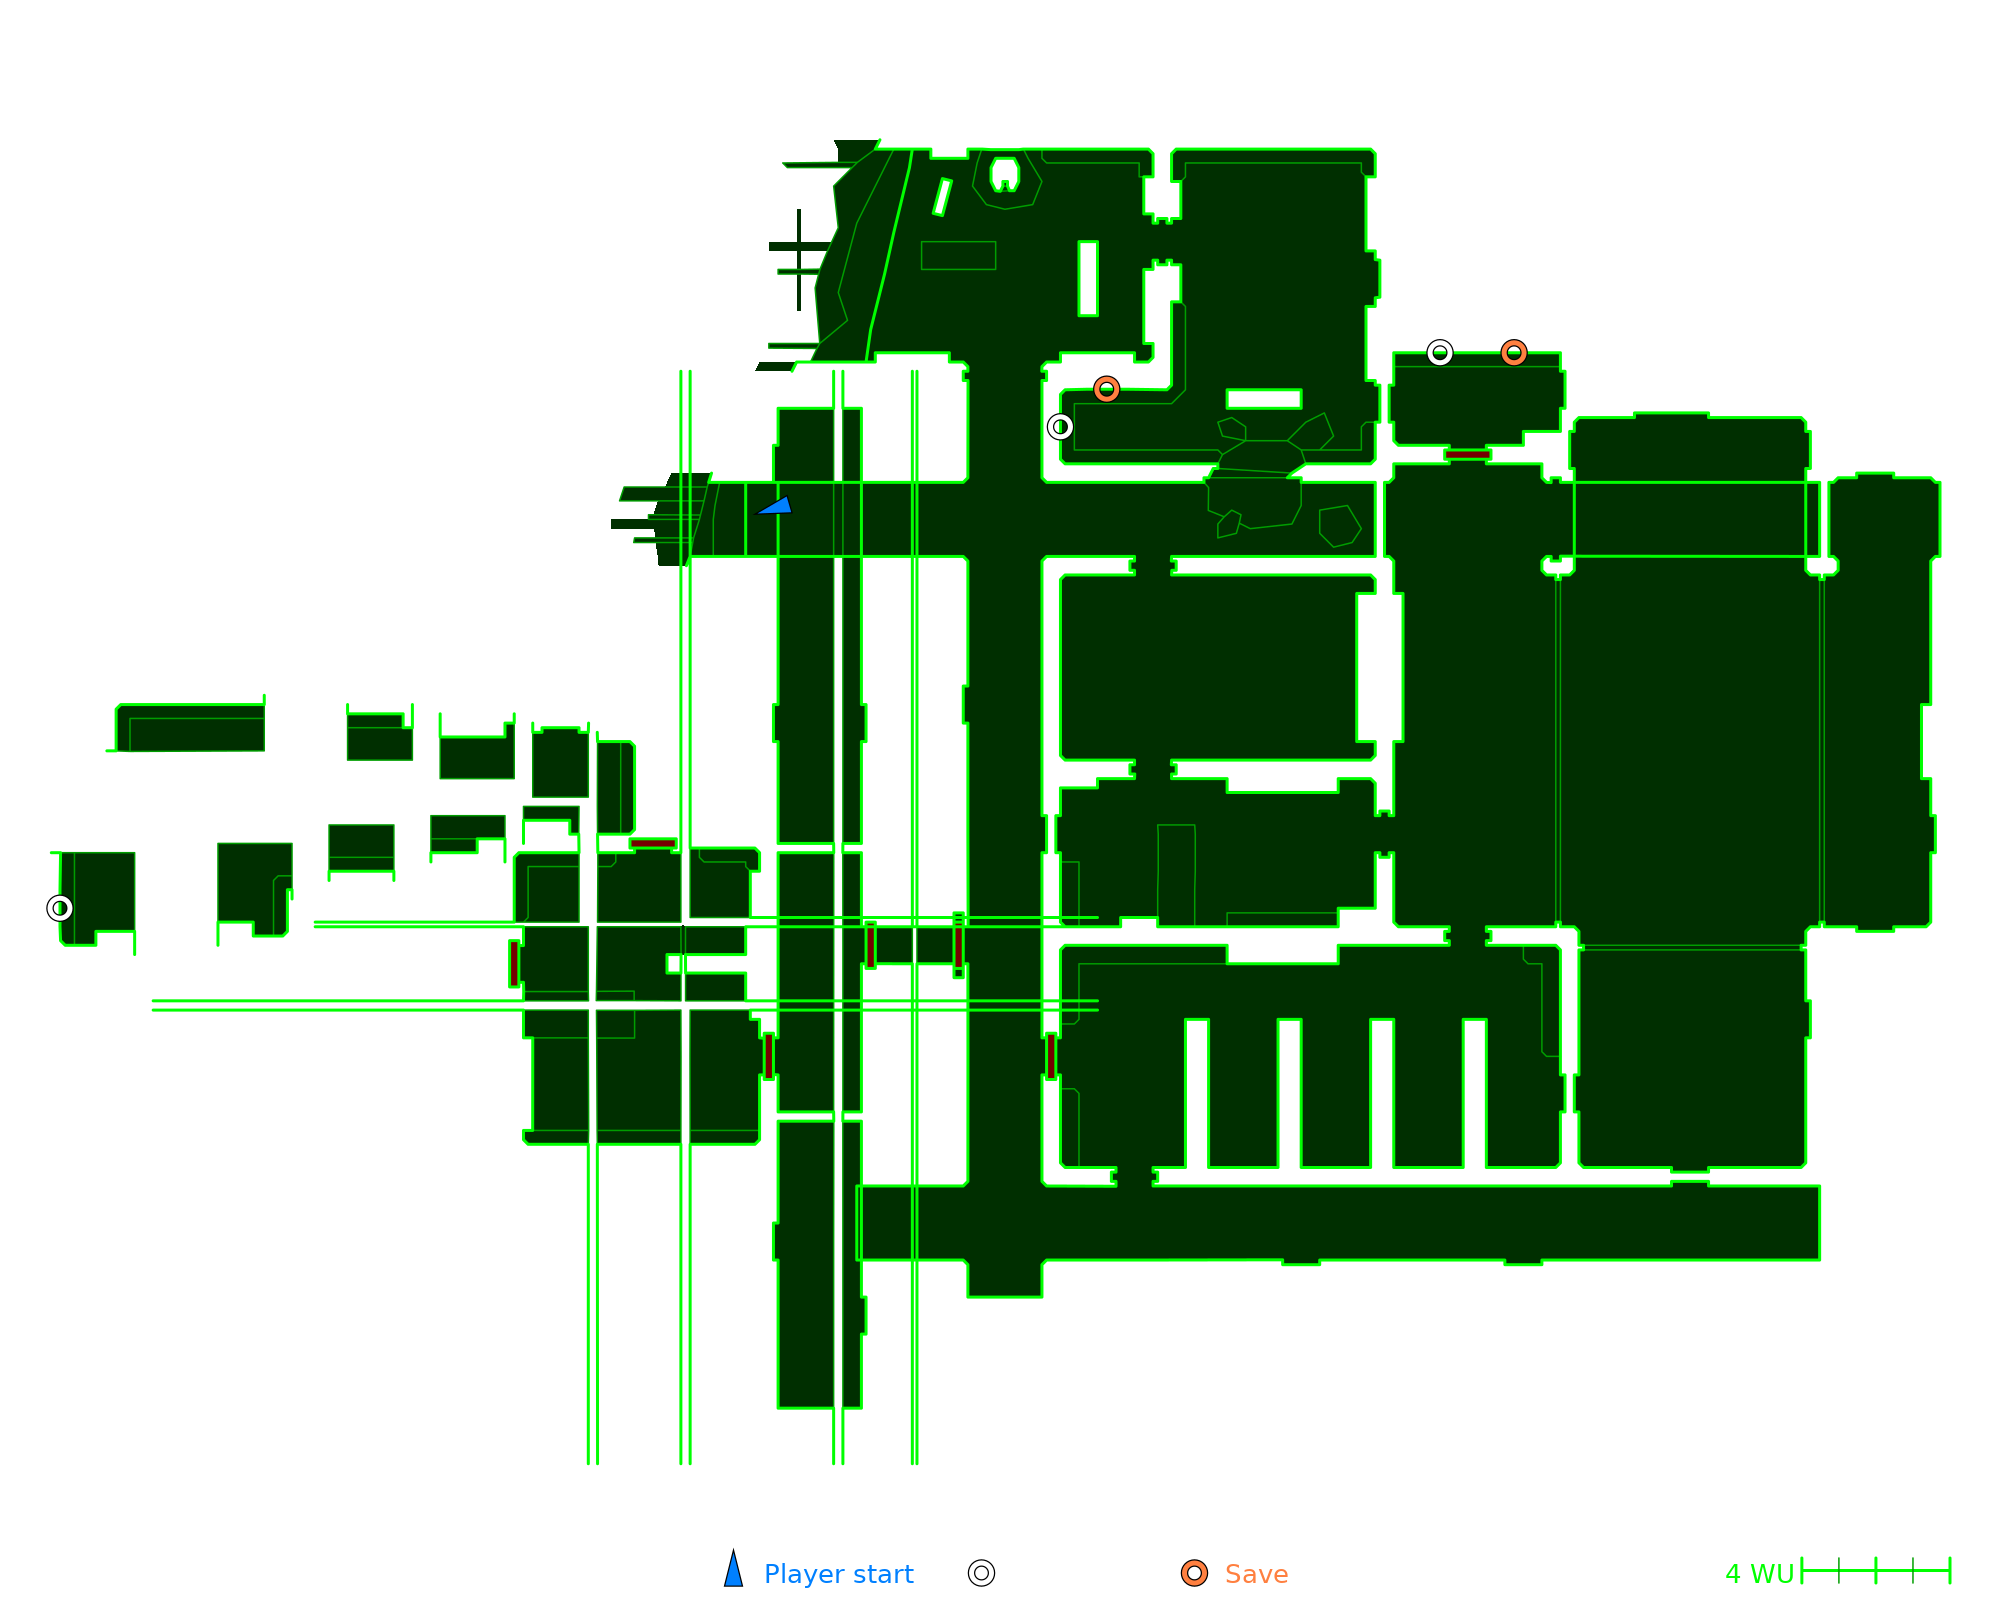Viewport: 2000px width, 1600px height.
Task: Click the orange Save circle in legend
Action: pos(1194,1573)
